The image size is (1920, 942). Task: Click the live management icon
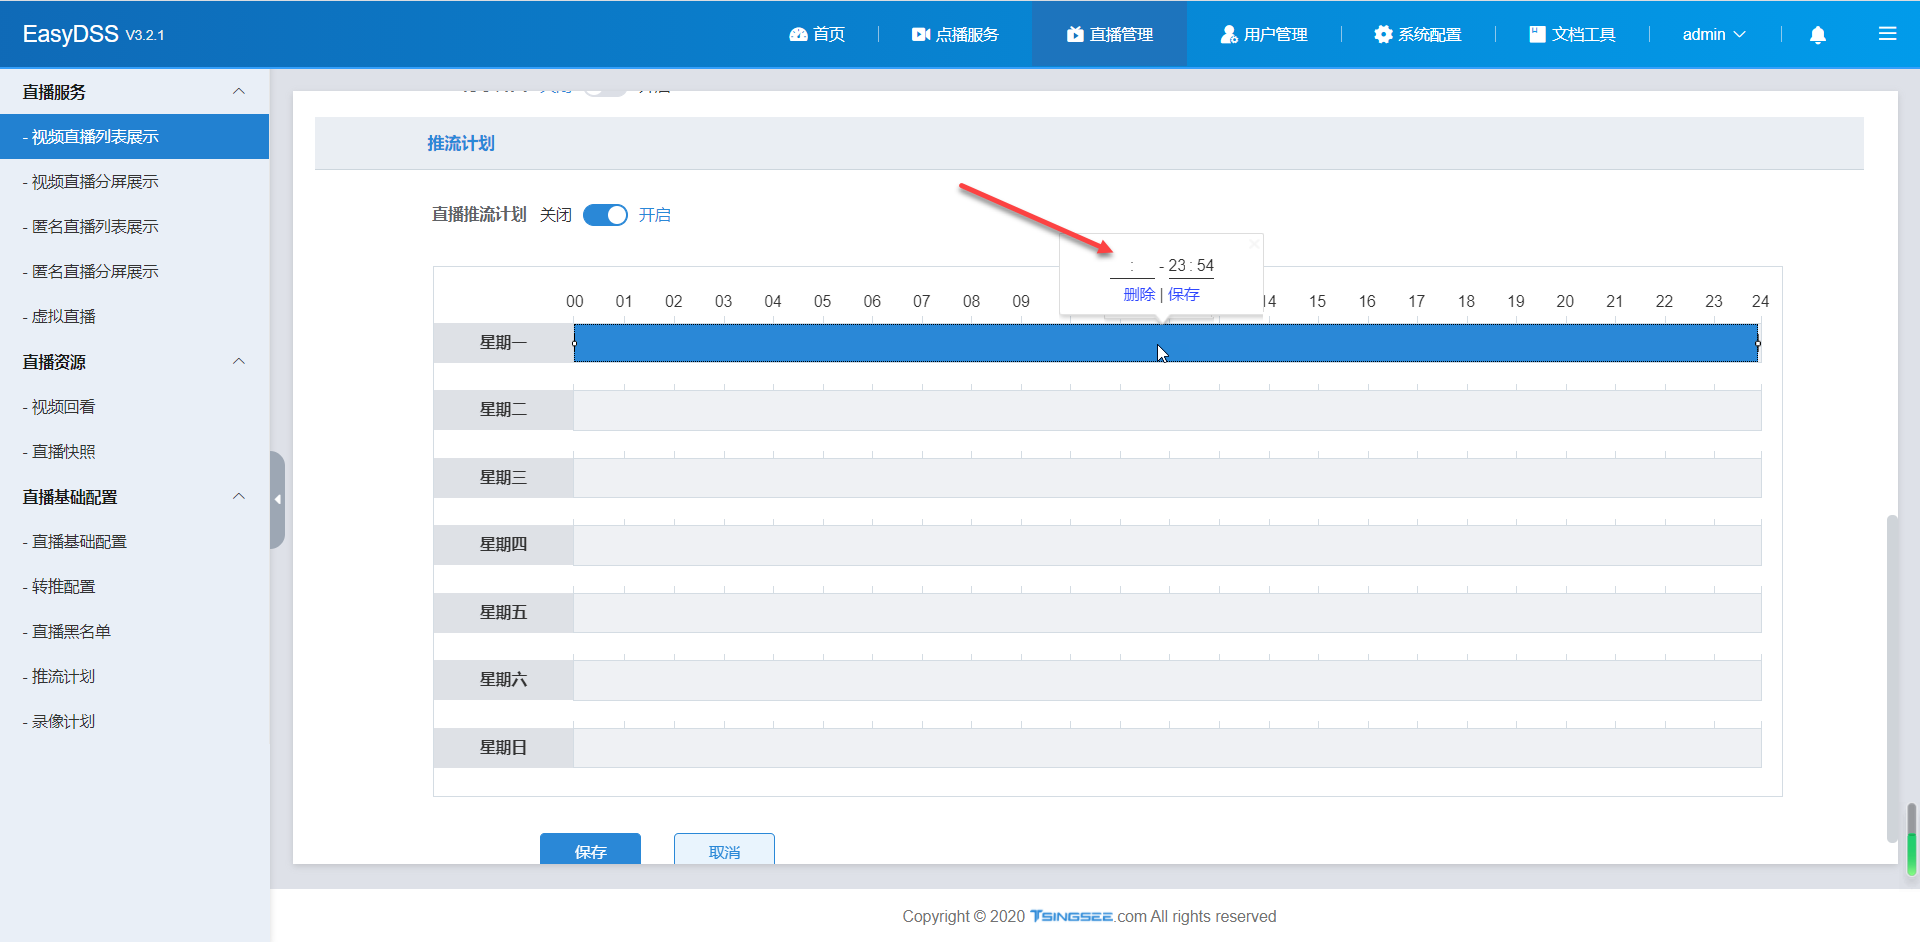tap(1075, 34)
